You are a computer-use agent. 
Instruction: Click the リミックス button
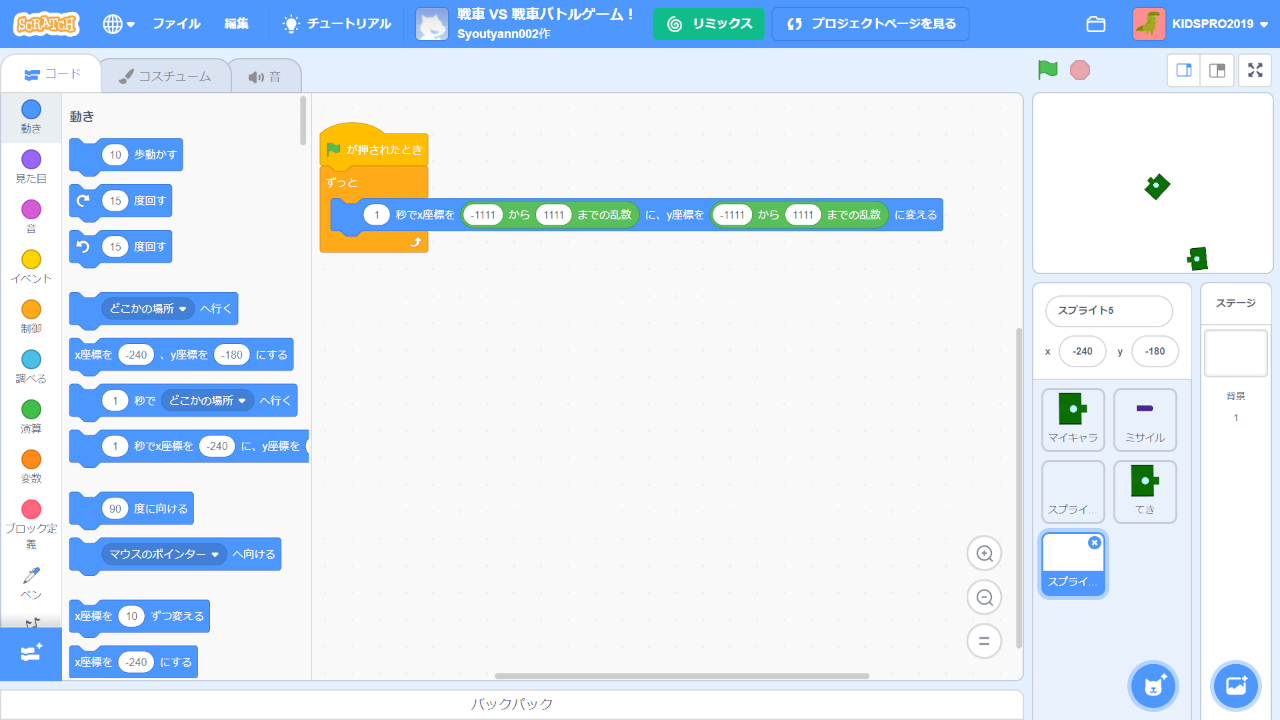click(709, 24)
